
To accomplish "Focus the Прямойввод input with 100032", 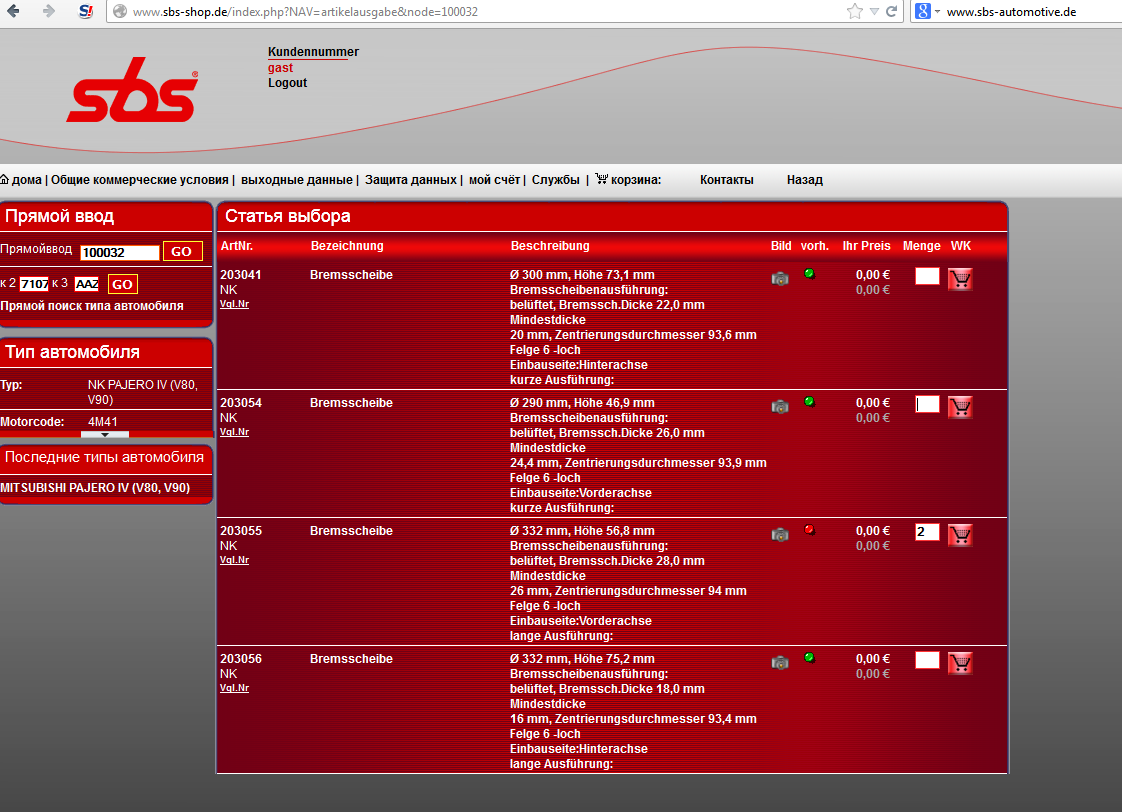I will pos(120,253).
